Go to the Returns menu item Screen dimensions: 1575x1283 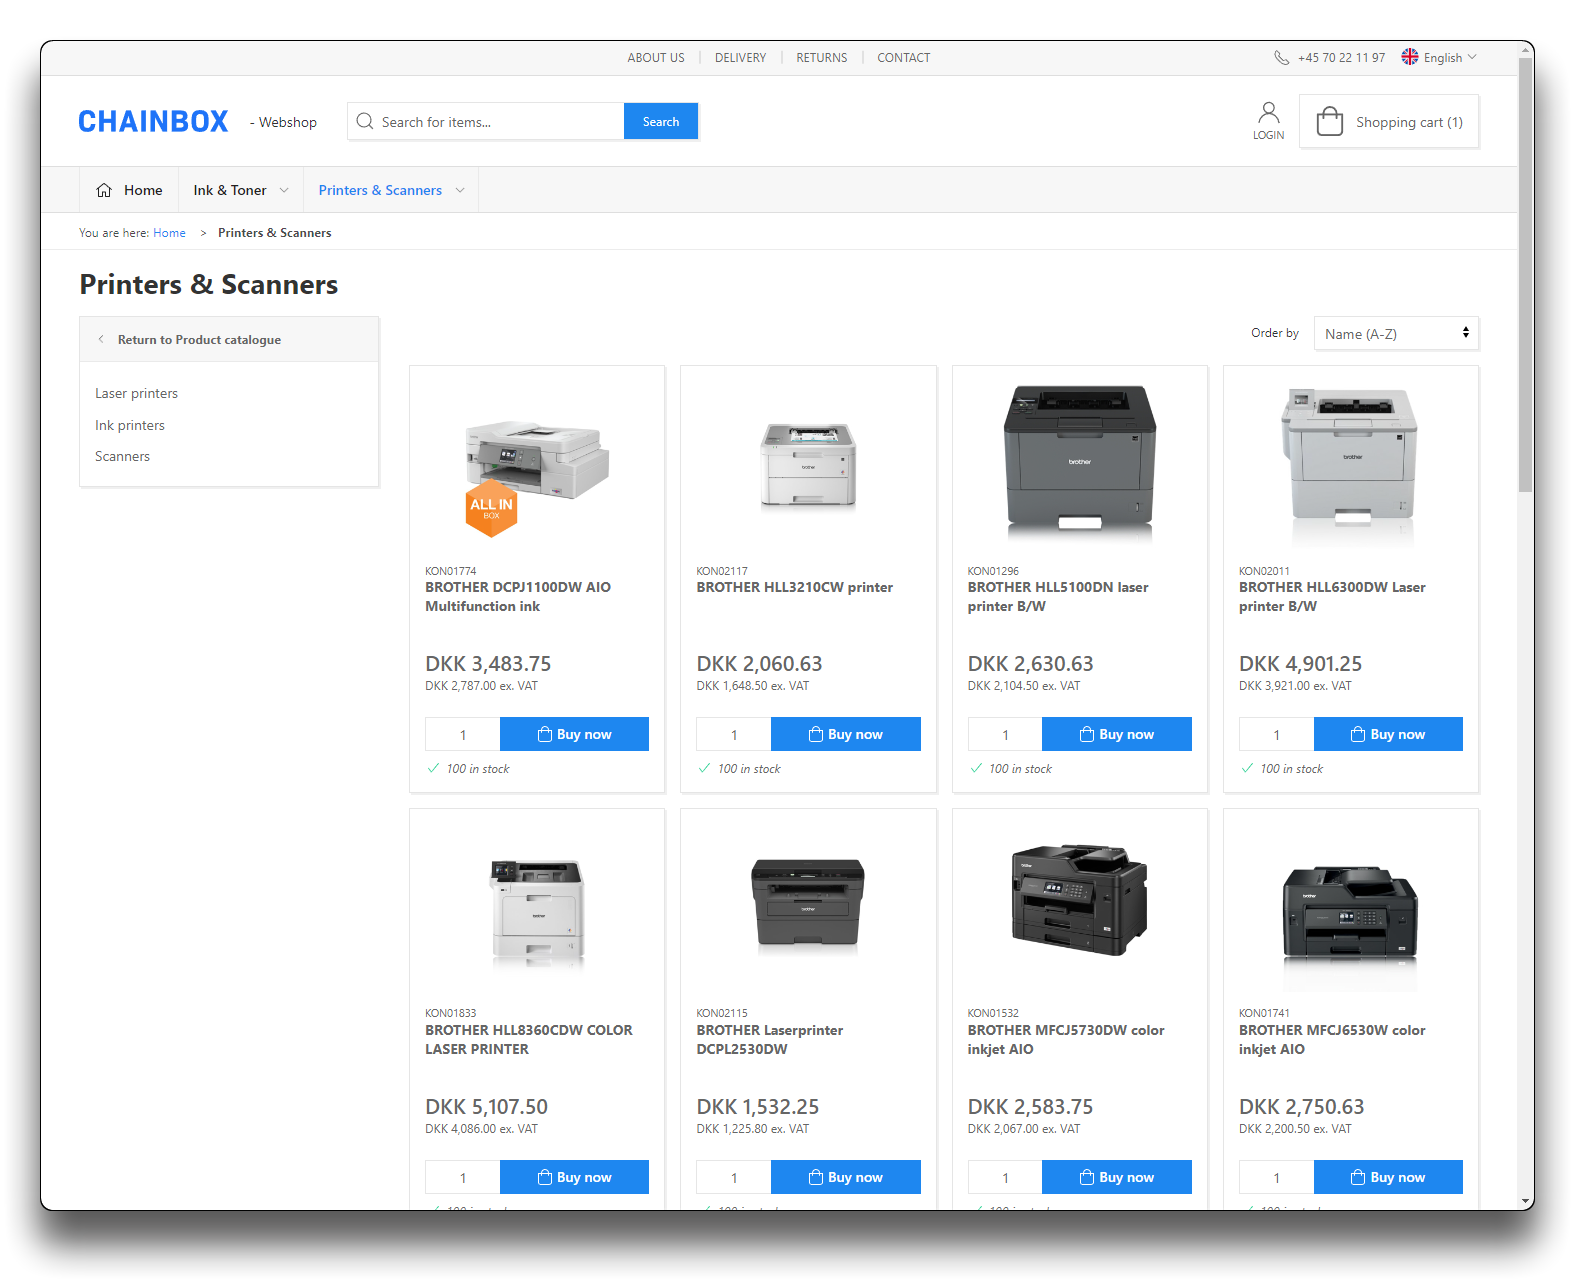(x=821, y=58)
